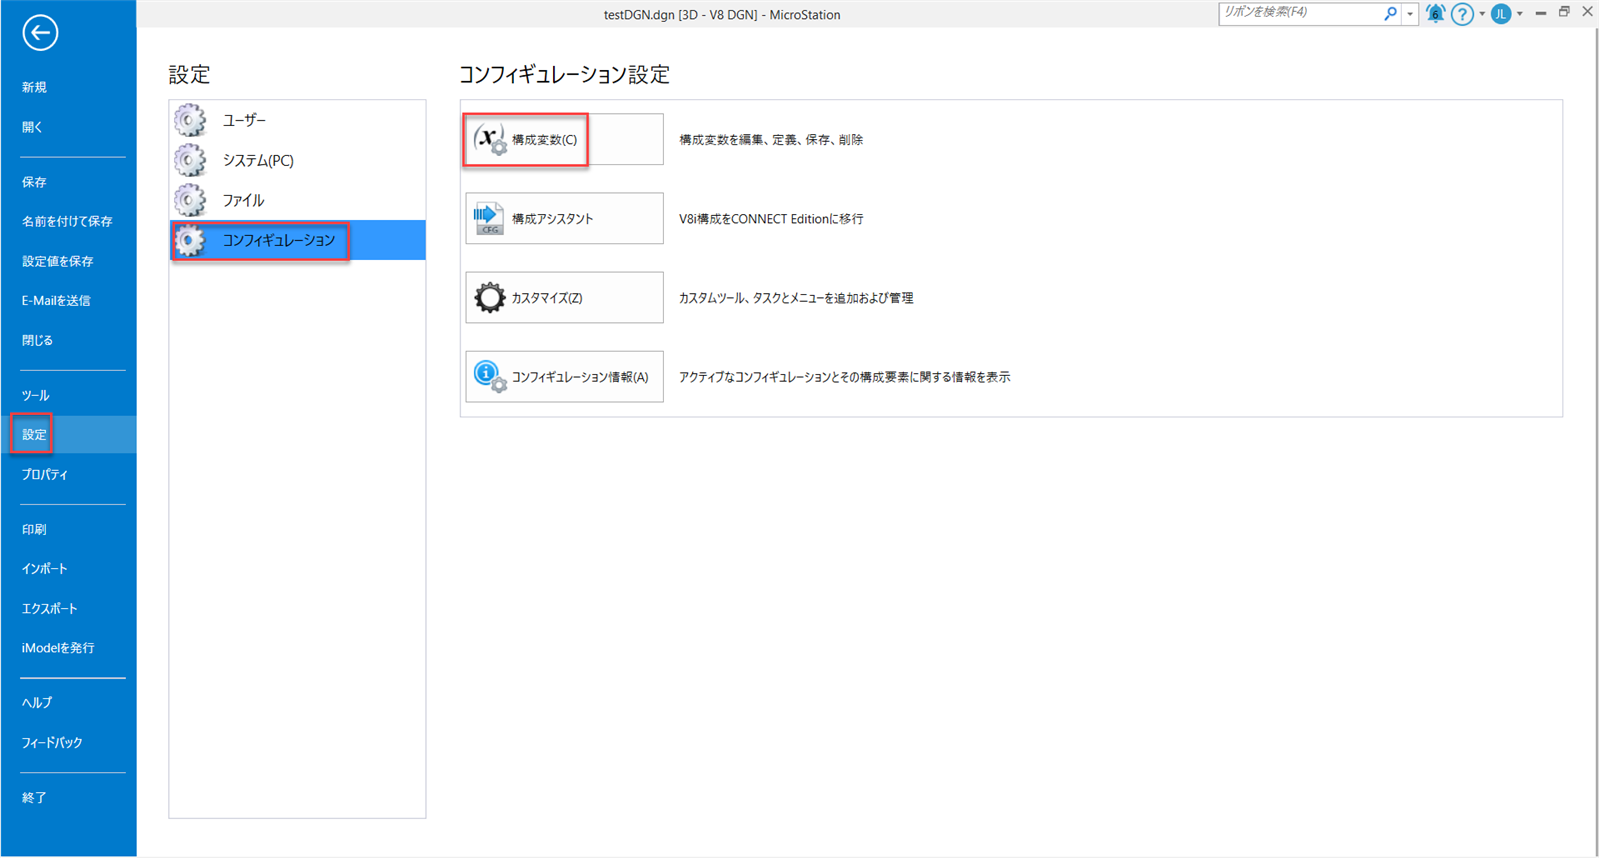Click the 構成変数(C) button
Screen dimensions: 1599x858
564,139
